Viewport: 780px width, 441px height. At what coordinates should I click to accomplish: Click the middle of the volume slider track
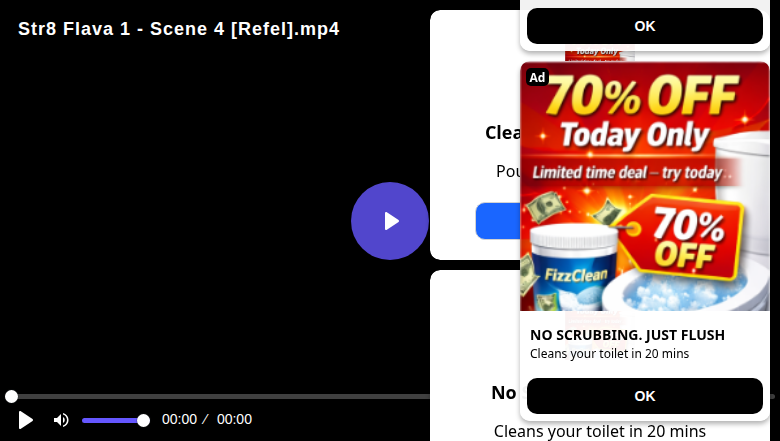113,421
